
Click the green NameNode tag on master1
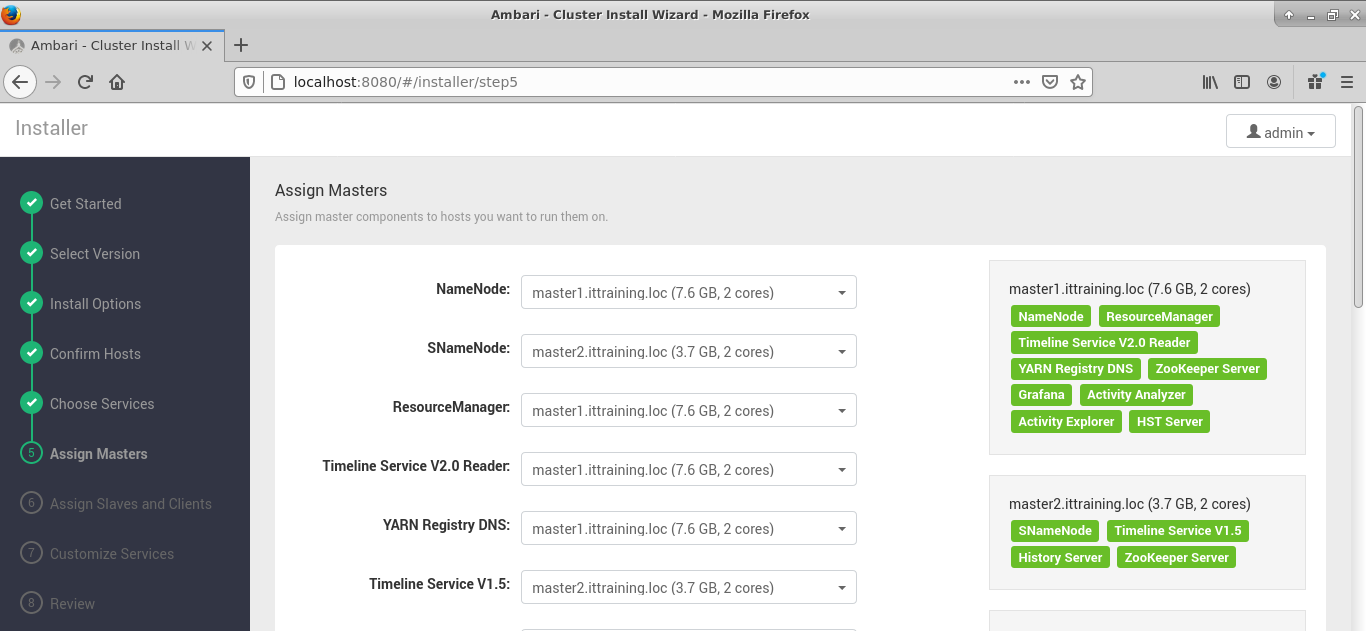pos(1050,316)
